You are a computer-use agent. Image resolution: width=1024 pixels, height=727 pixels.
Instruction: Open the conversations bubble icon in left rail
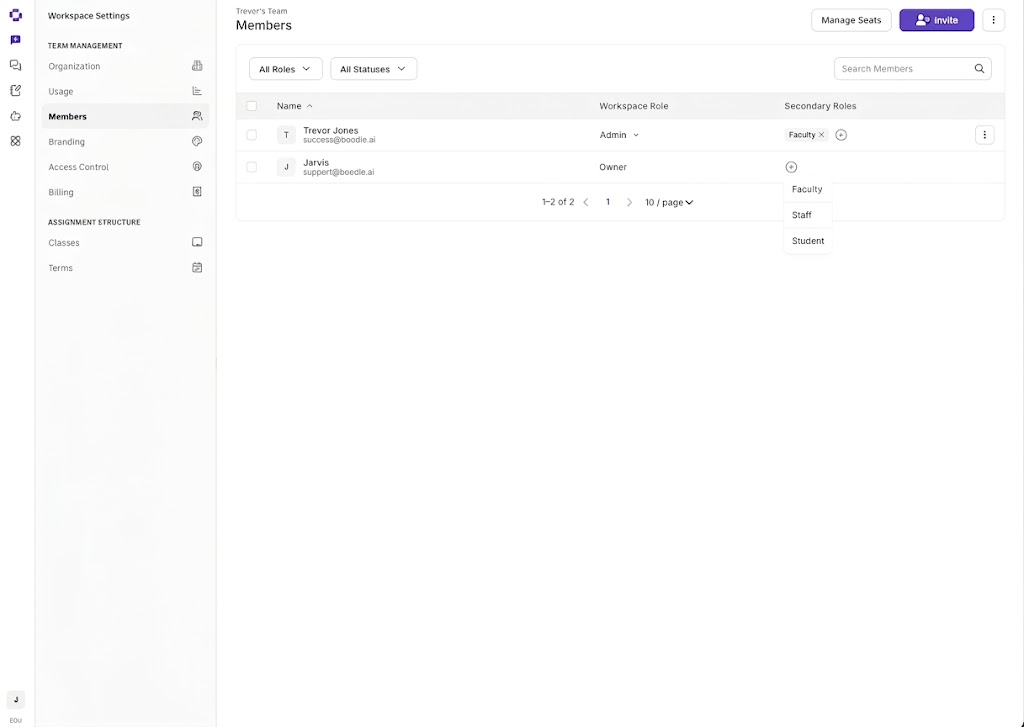coord(16,65)
